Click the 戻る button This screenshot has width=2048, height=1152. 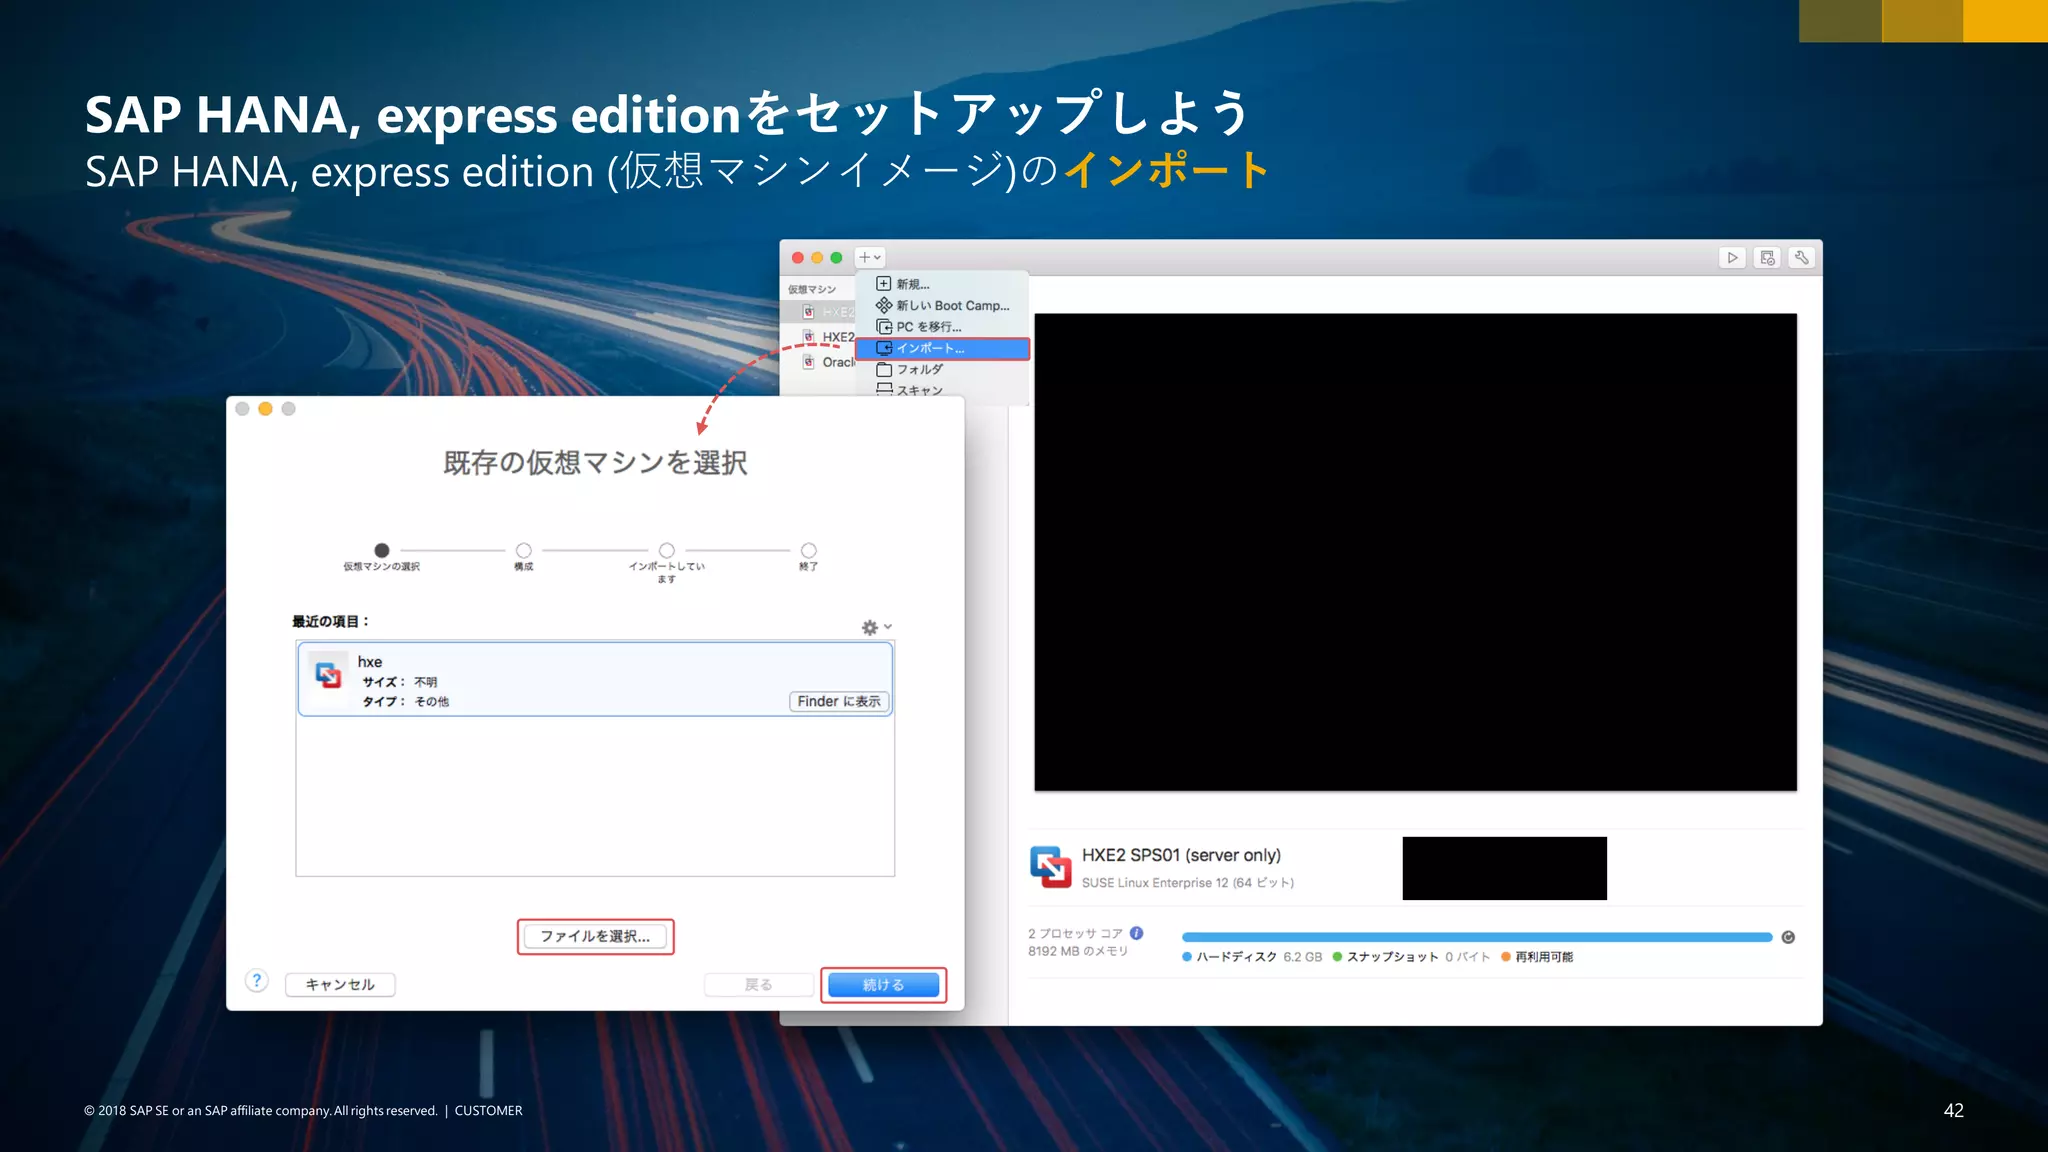coord(758,984)
